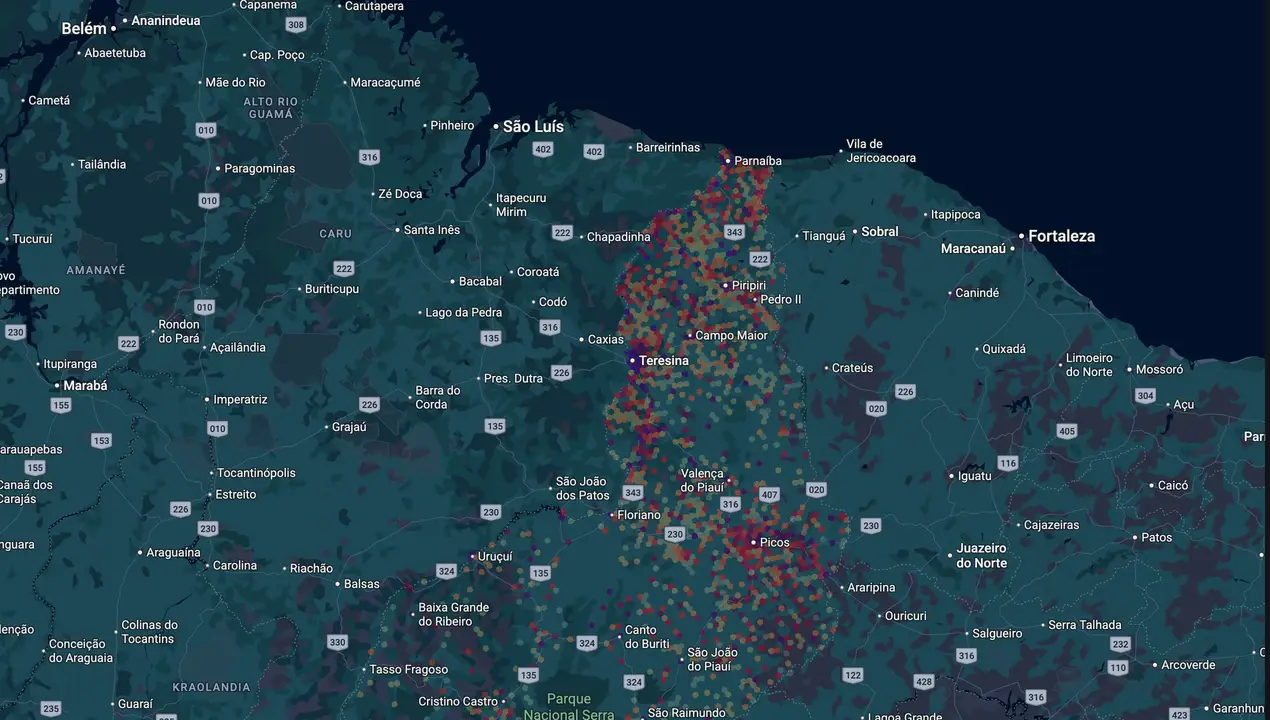Click the Pedro II label

[781, 300]
